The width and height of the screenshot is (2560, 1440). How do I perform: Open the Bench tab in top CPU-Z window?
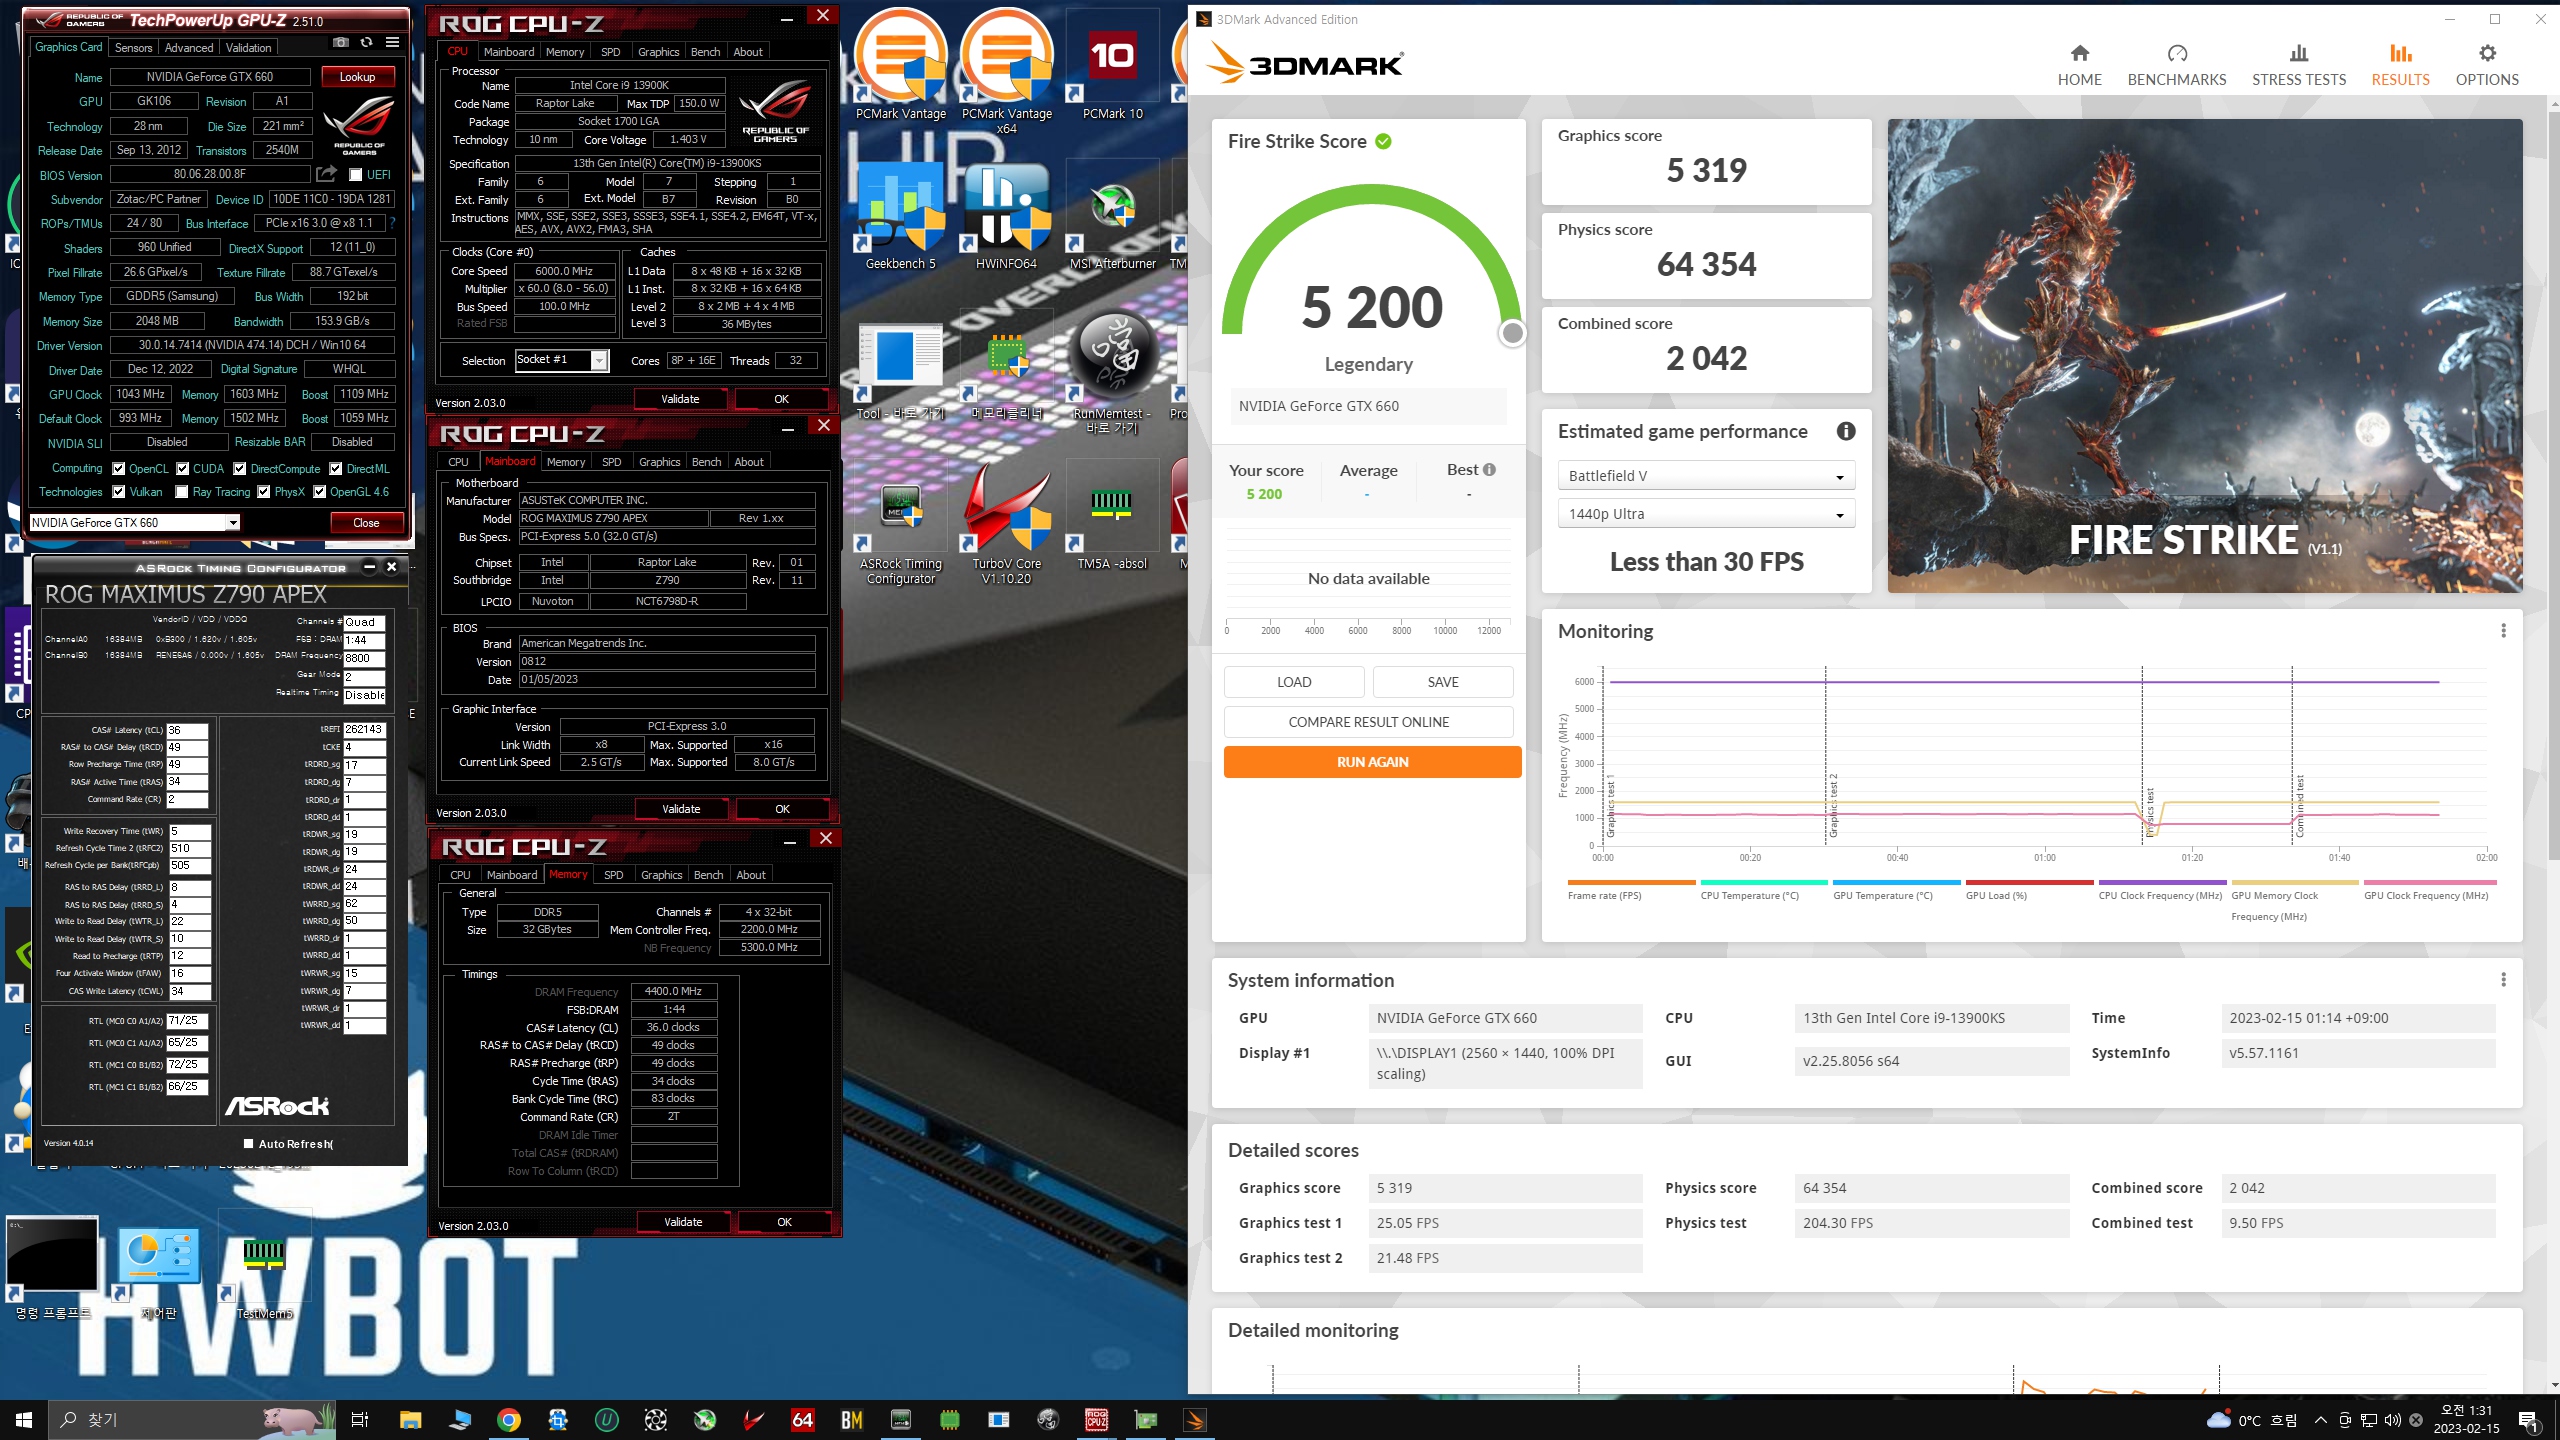coord(705,52)
